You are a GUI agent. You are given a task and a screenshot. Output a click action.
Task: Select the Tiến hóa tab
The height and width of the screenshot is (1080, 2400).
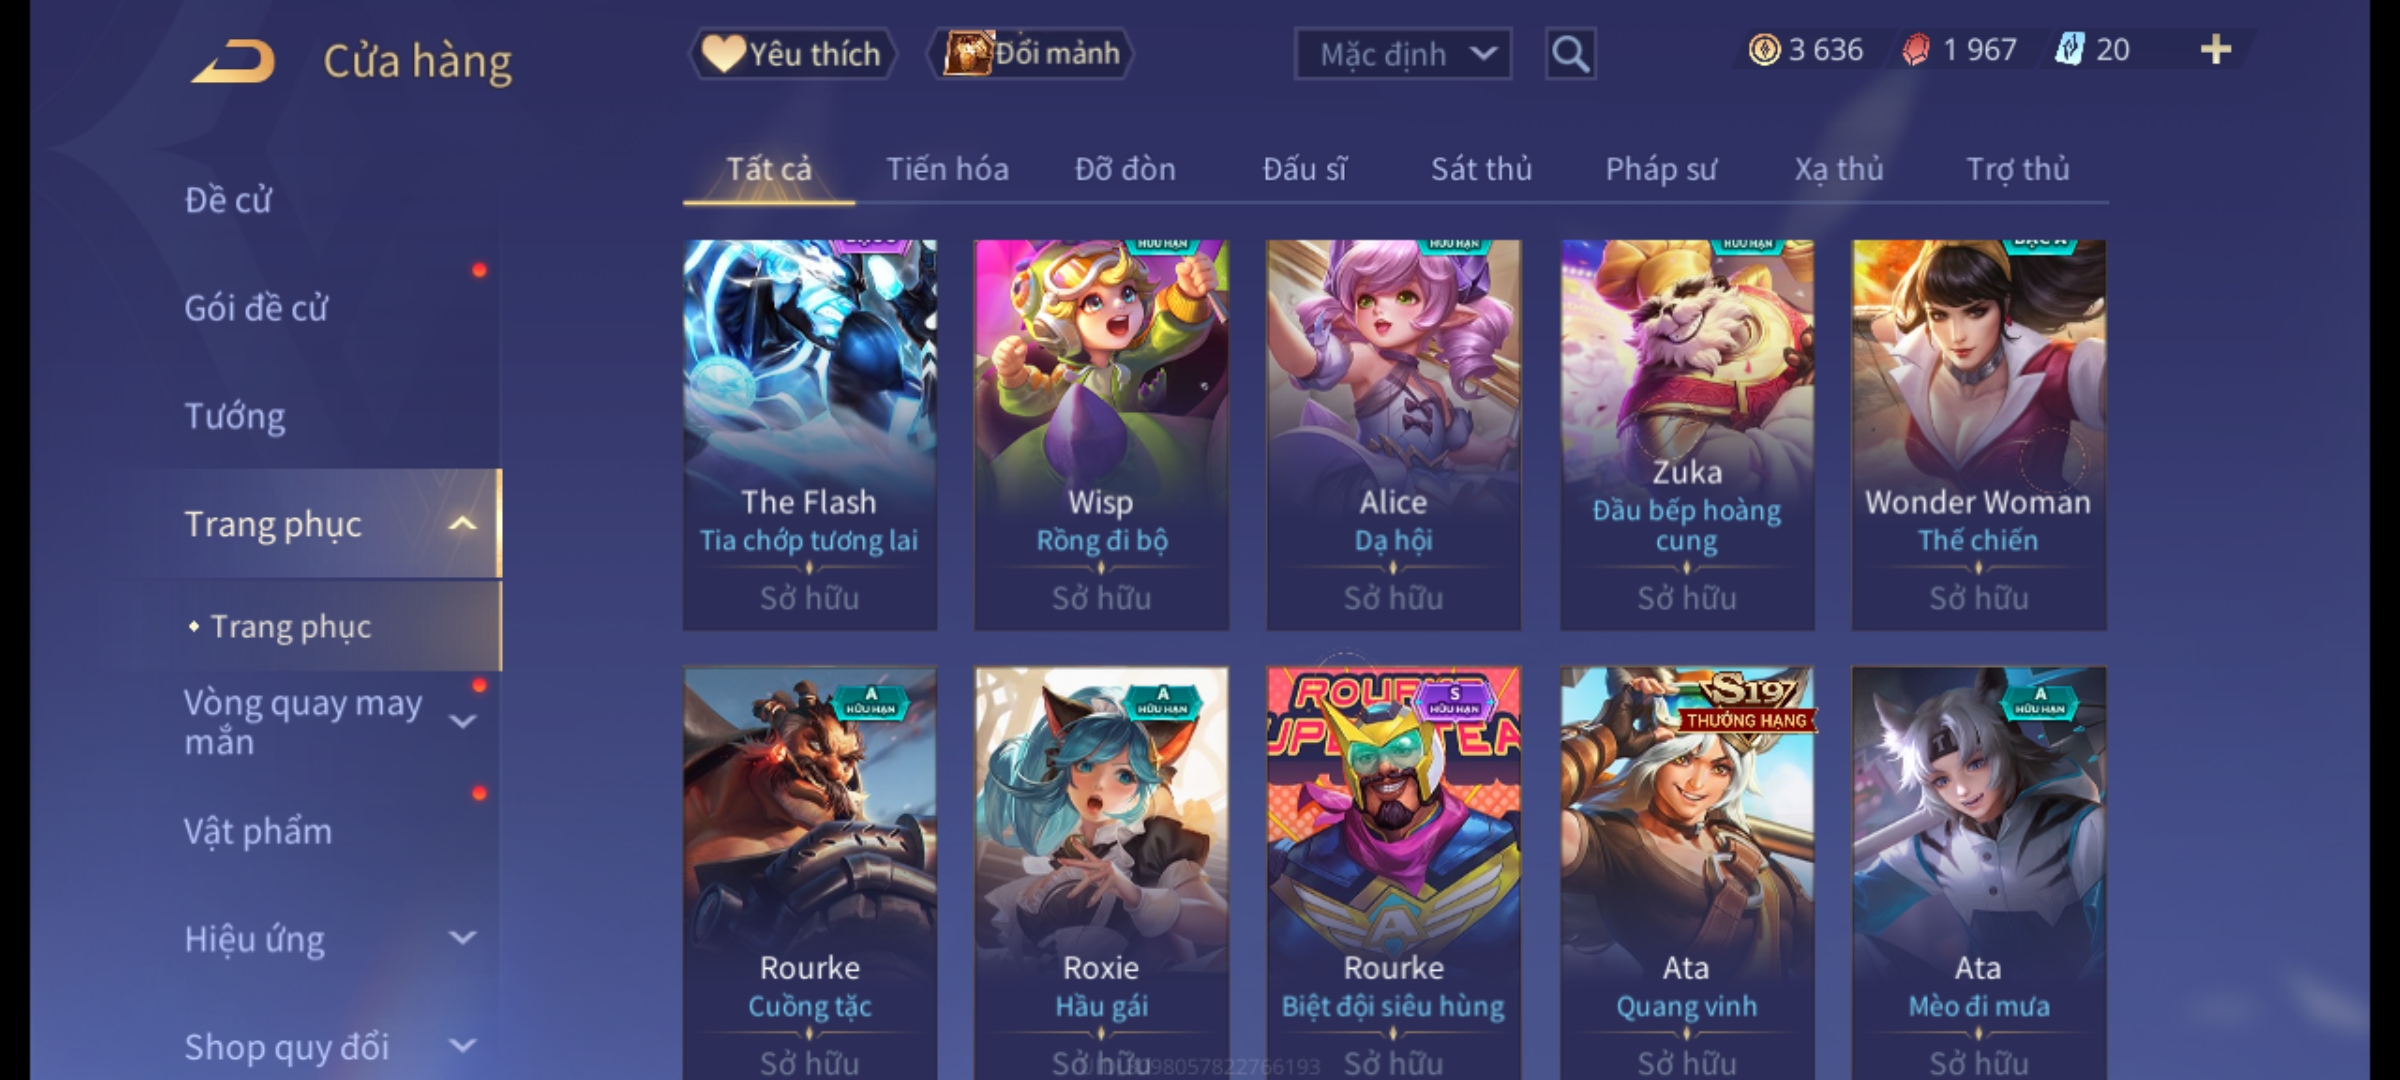[x=947, y=169]
